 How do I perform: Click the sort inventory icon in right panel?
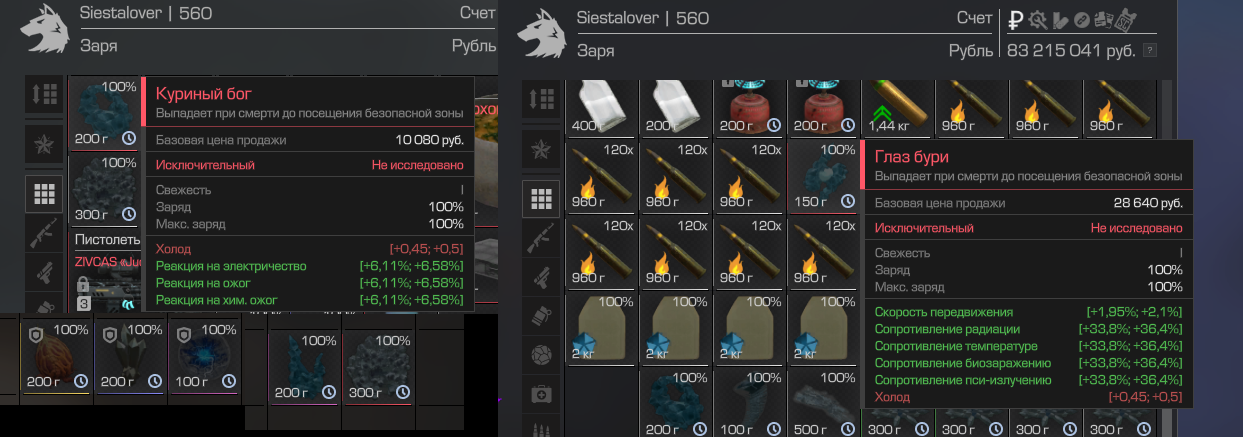[542, 99]
